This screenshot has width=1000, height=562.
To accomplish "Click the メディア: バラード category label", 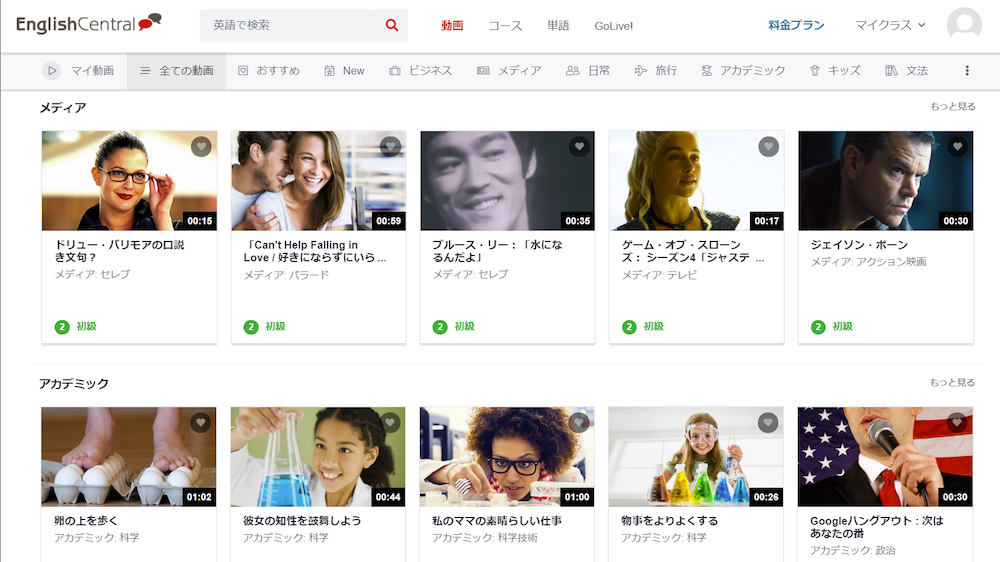I will [x=286, y=275].
